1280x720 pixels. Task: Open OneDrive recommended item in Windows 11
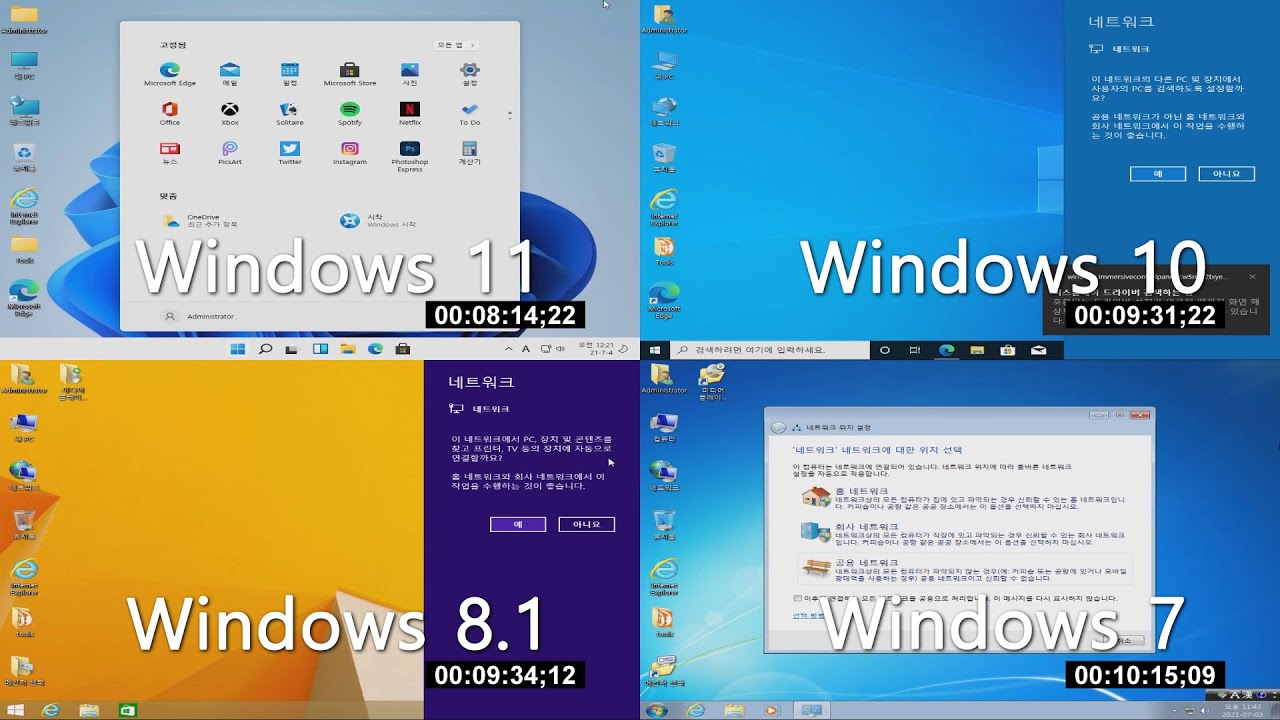click(x=200, y=220)
